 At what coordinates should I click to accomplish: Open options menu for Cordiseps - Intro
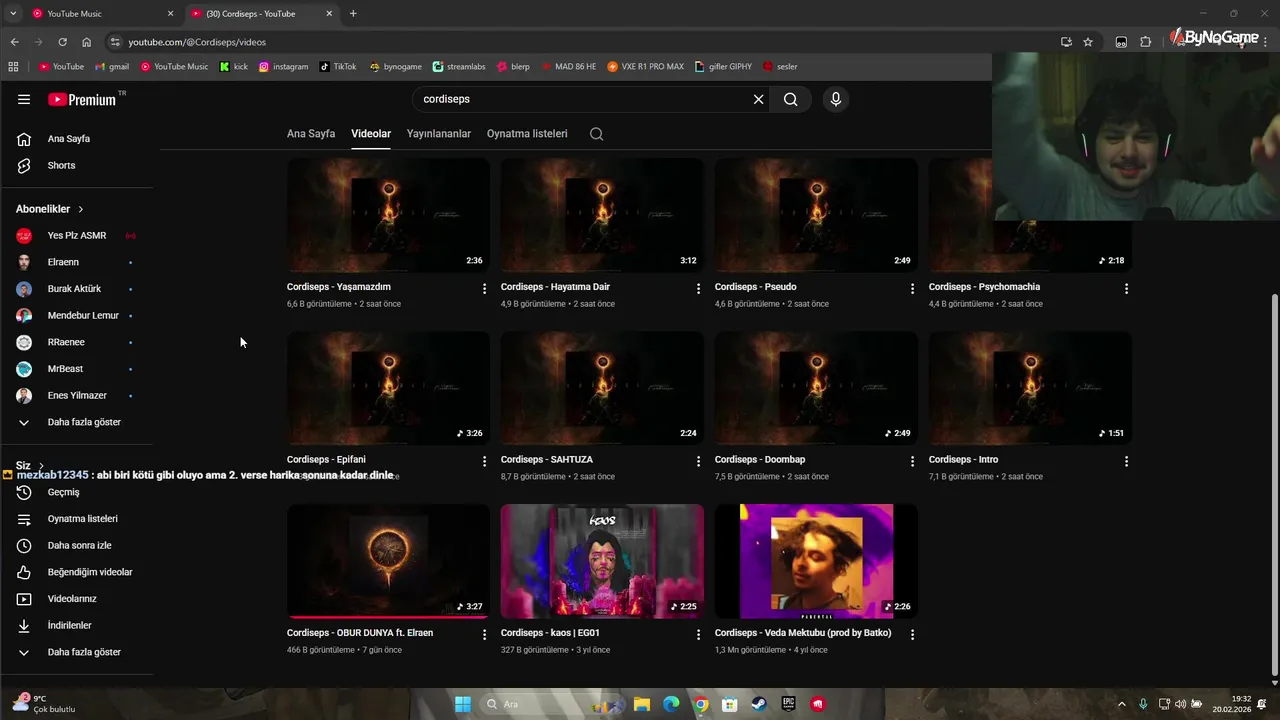(1126, 461)
